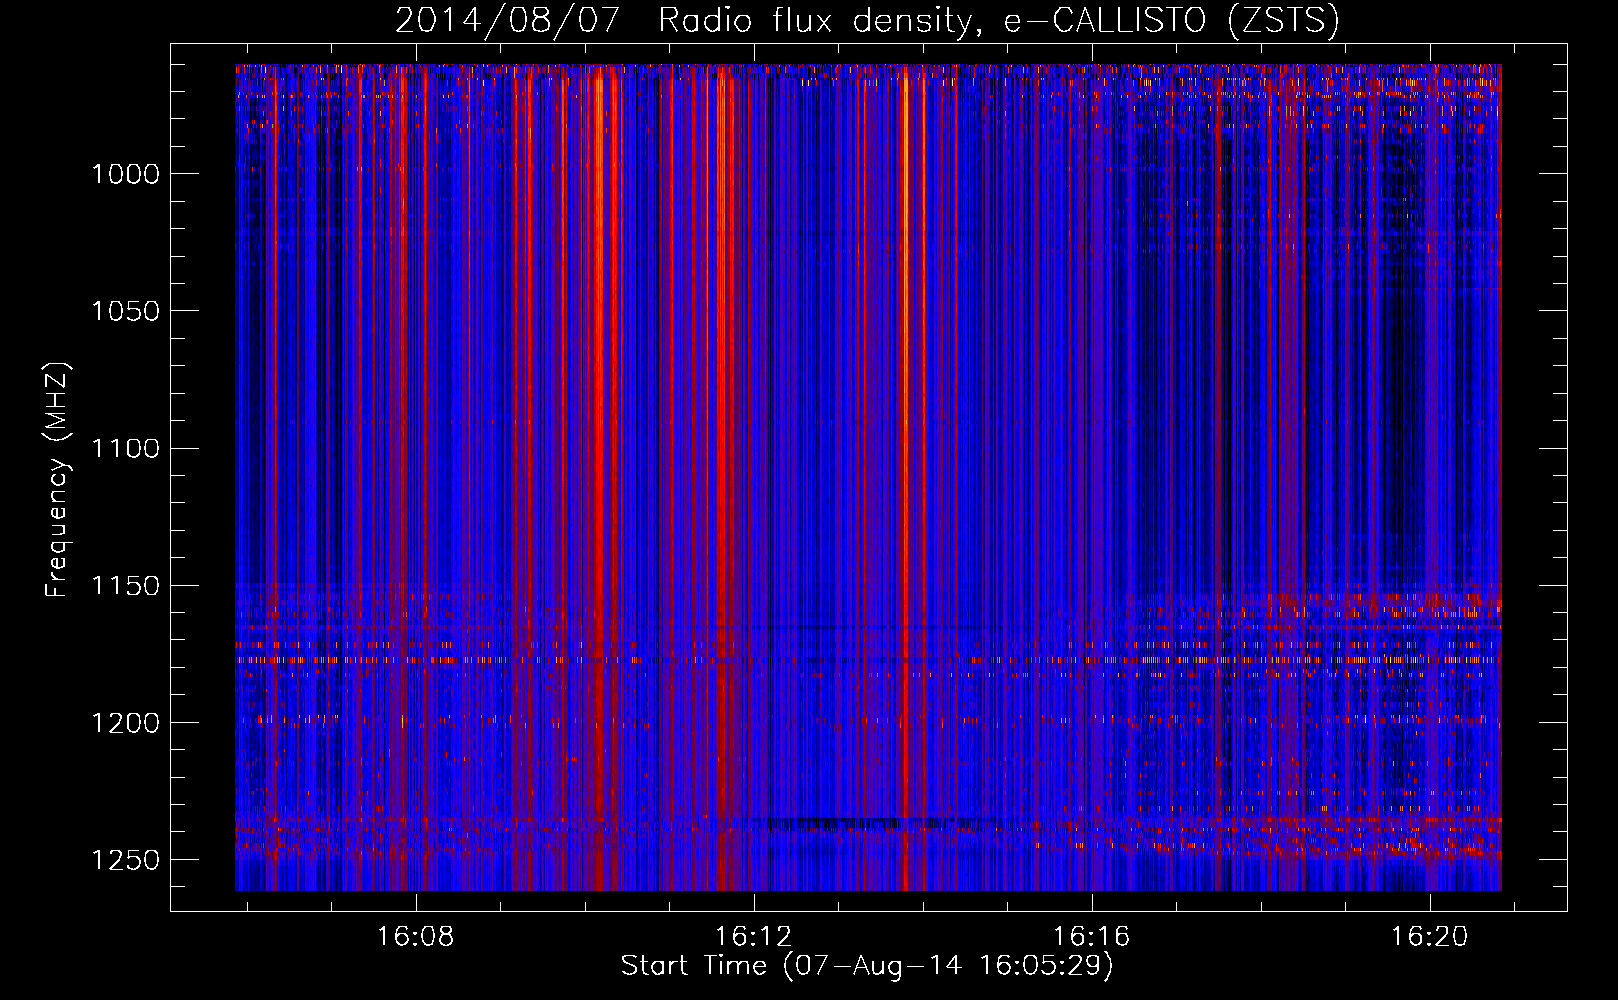Select the 1150 frequency axis label
This screenshot has width=1618, height=1000.
125,586
